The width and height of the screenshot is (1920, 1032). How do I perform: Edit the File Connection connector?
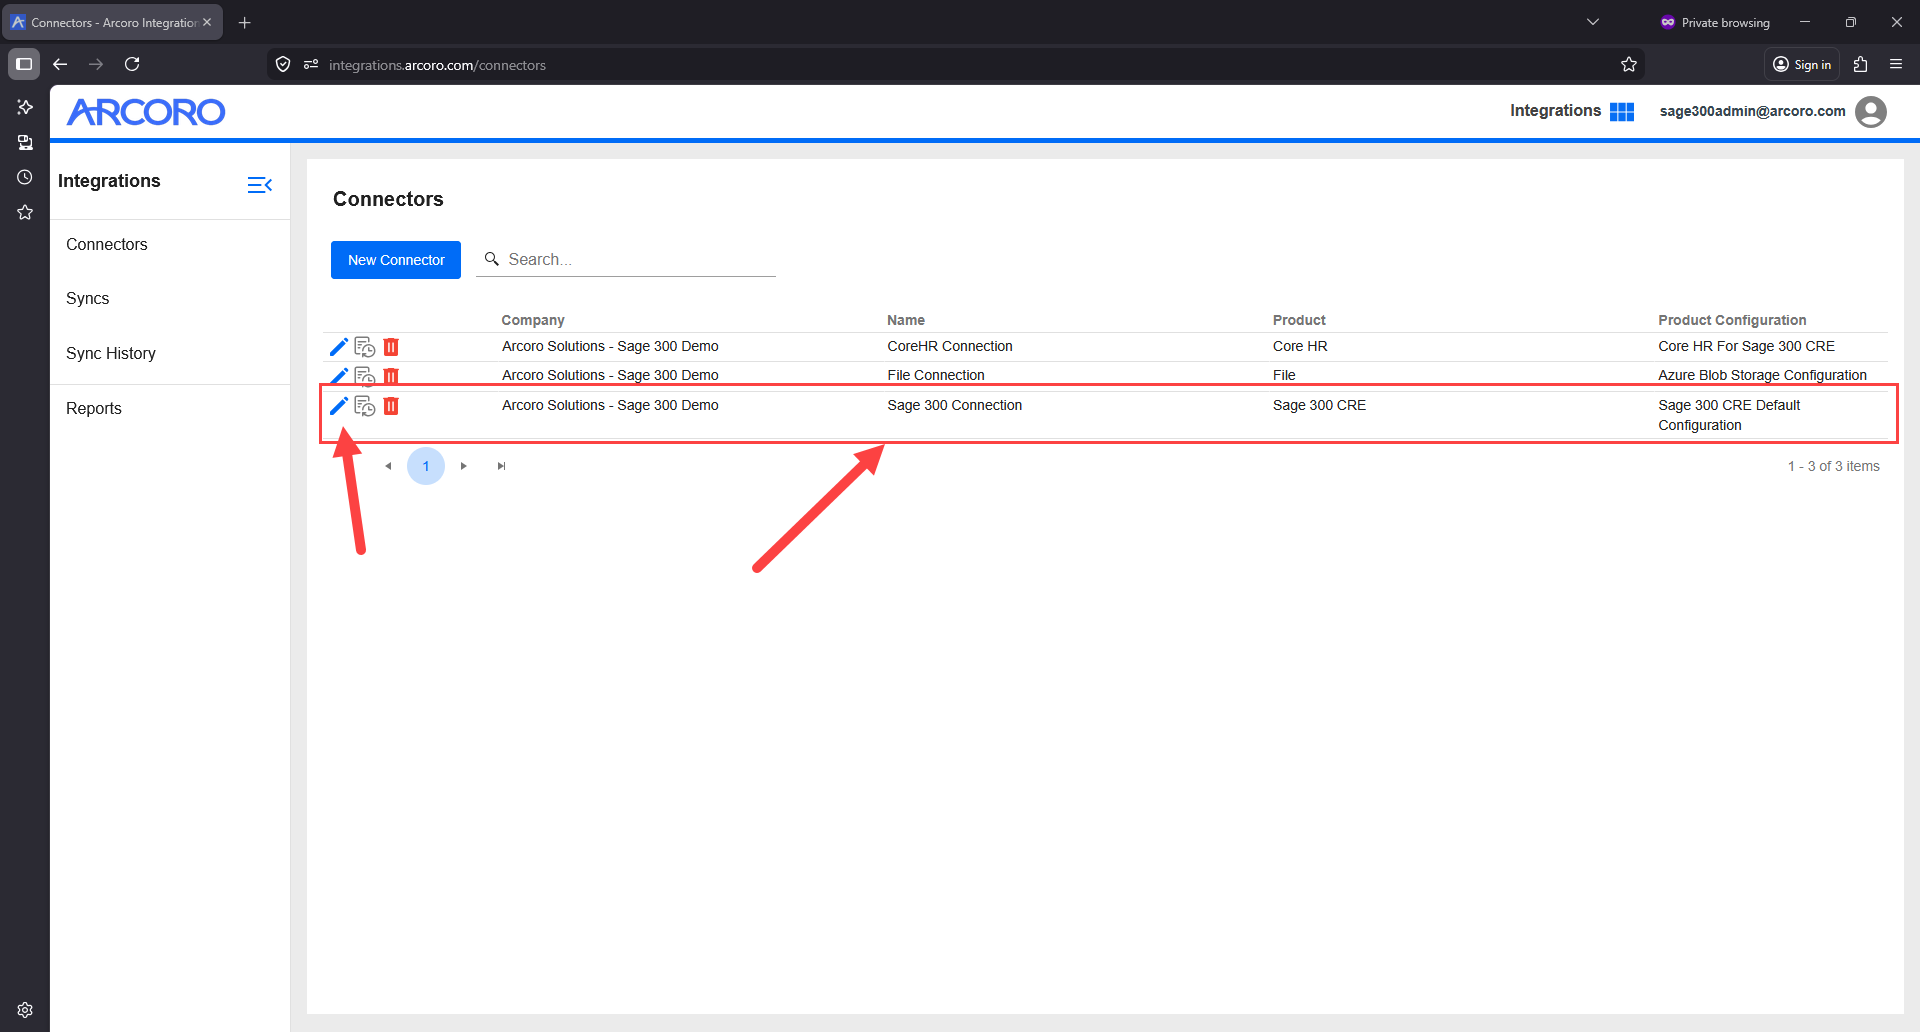[x=339, y=376]
